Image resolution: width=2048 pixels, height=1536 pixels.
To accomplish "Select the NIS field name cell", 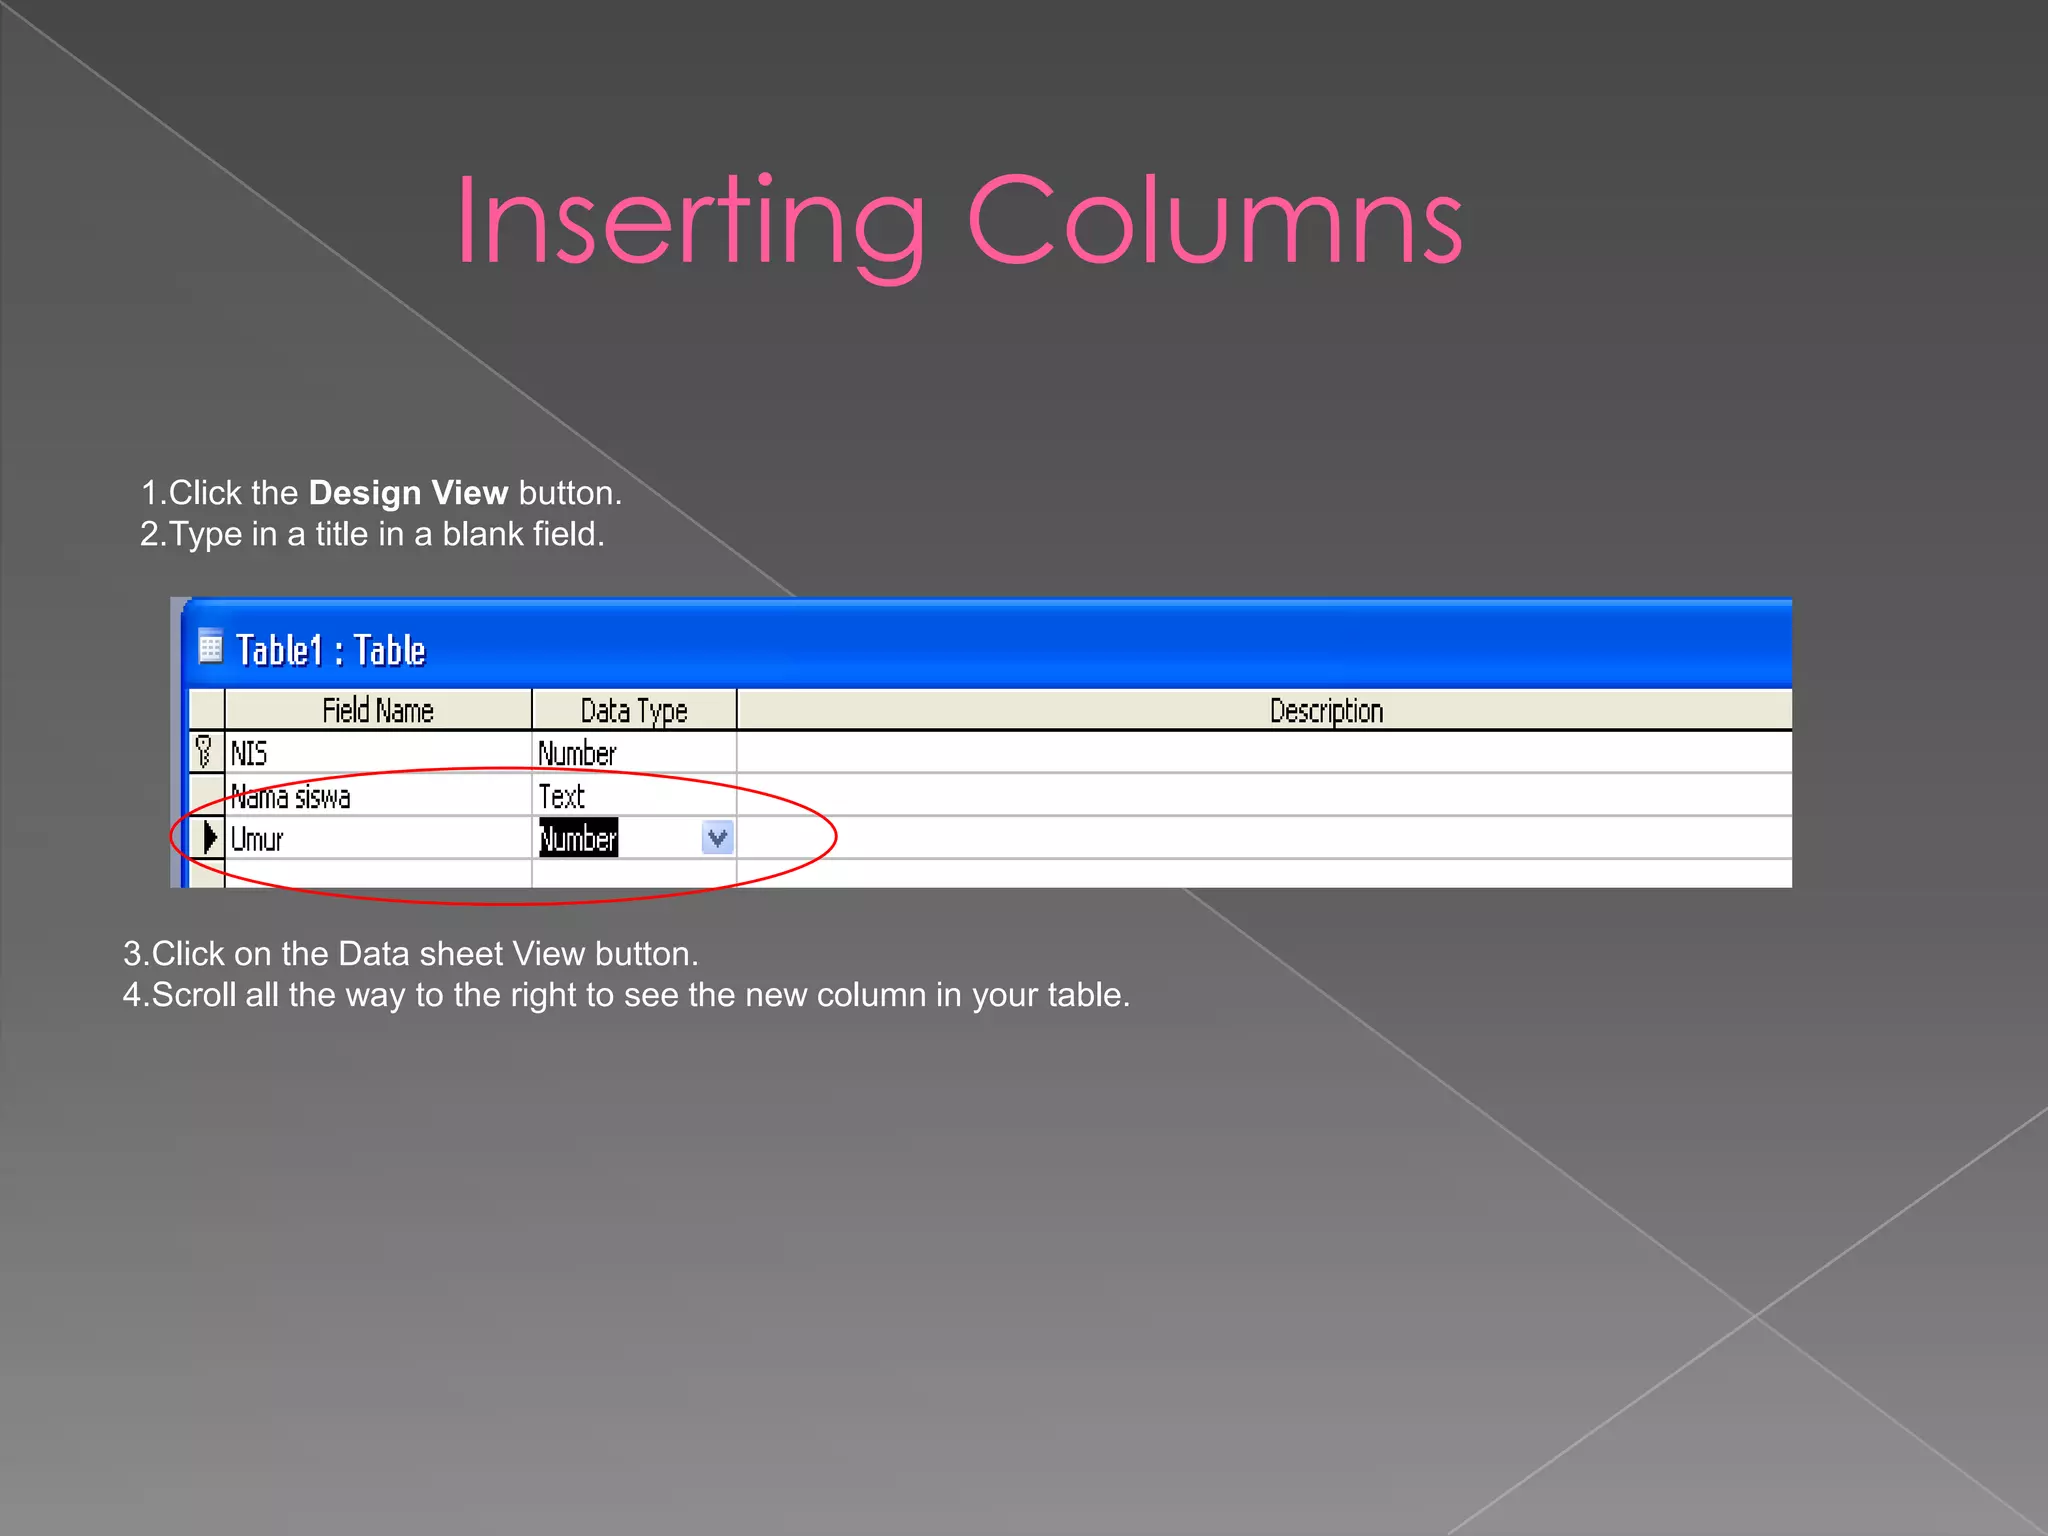I will 379,752.
